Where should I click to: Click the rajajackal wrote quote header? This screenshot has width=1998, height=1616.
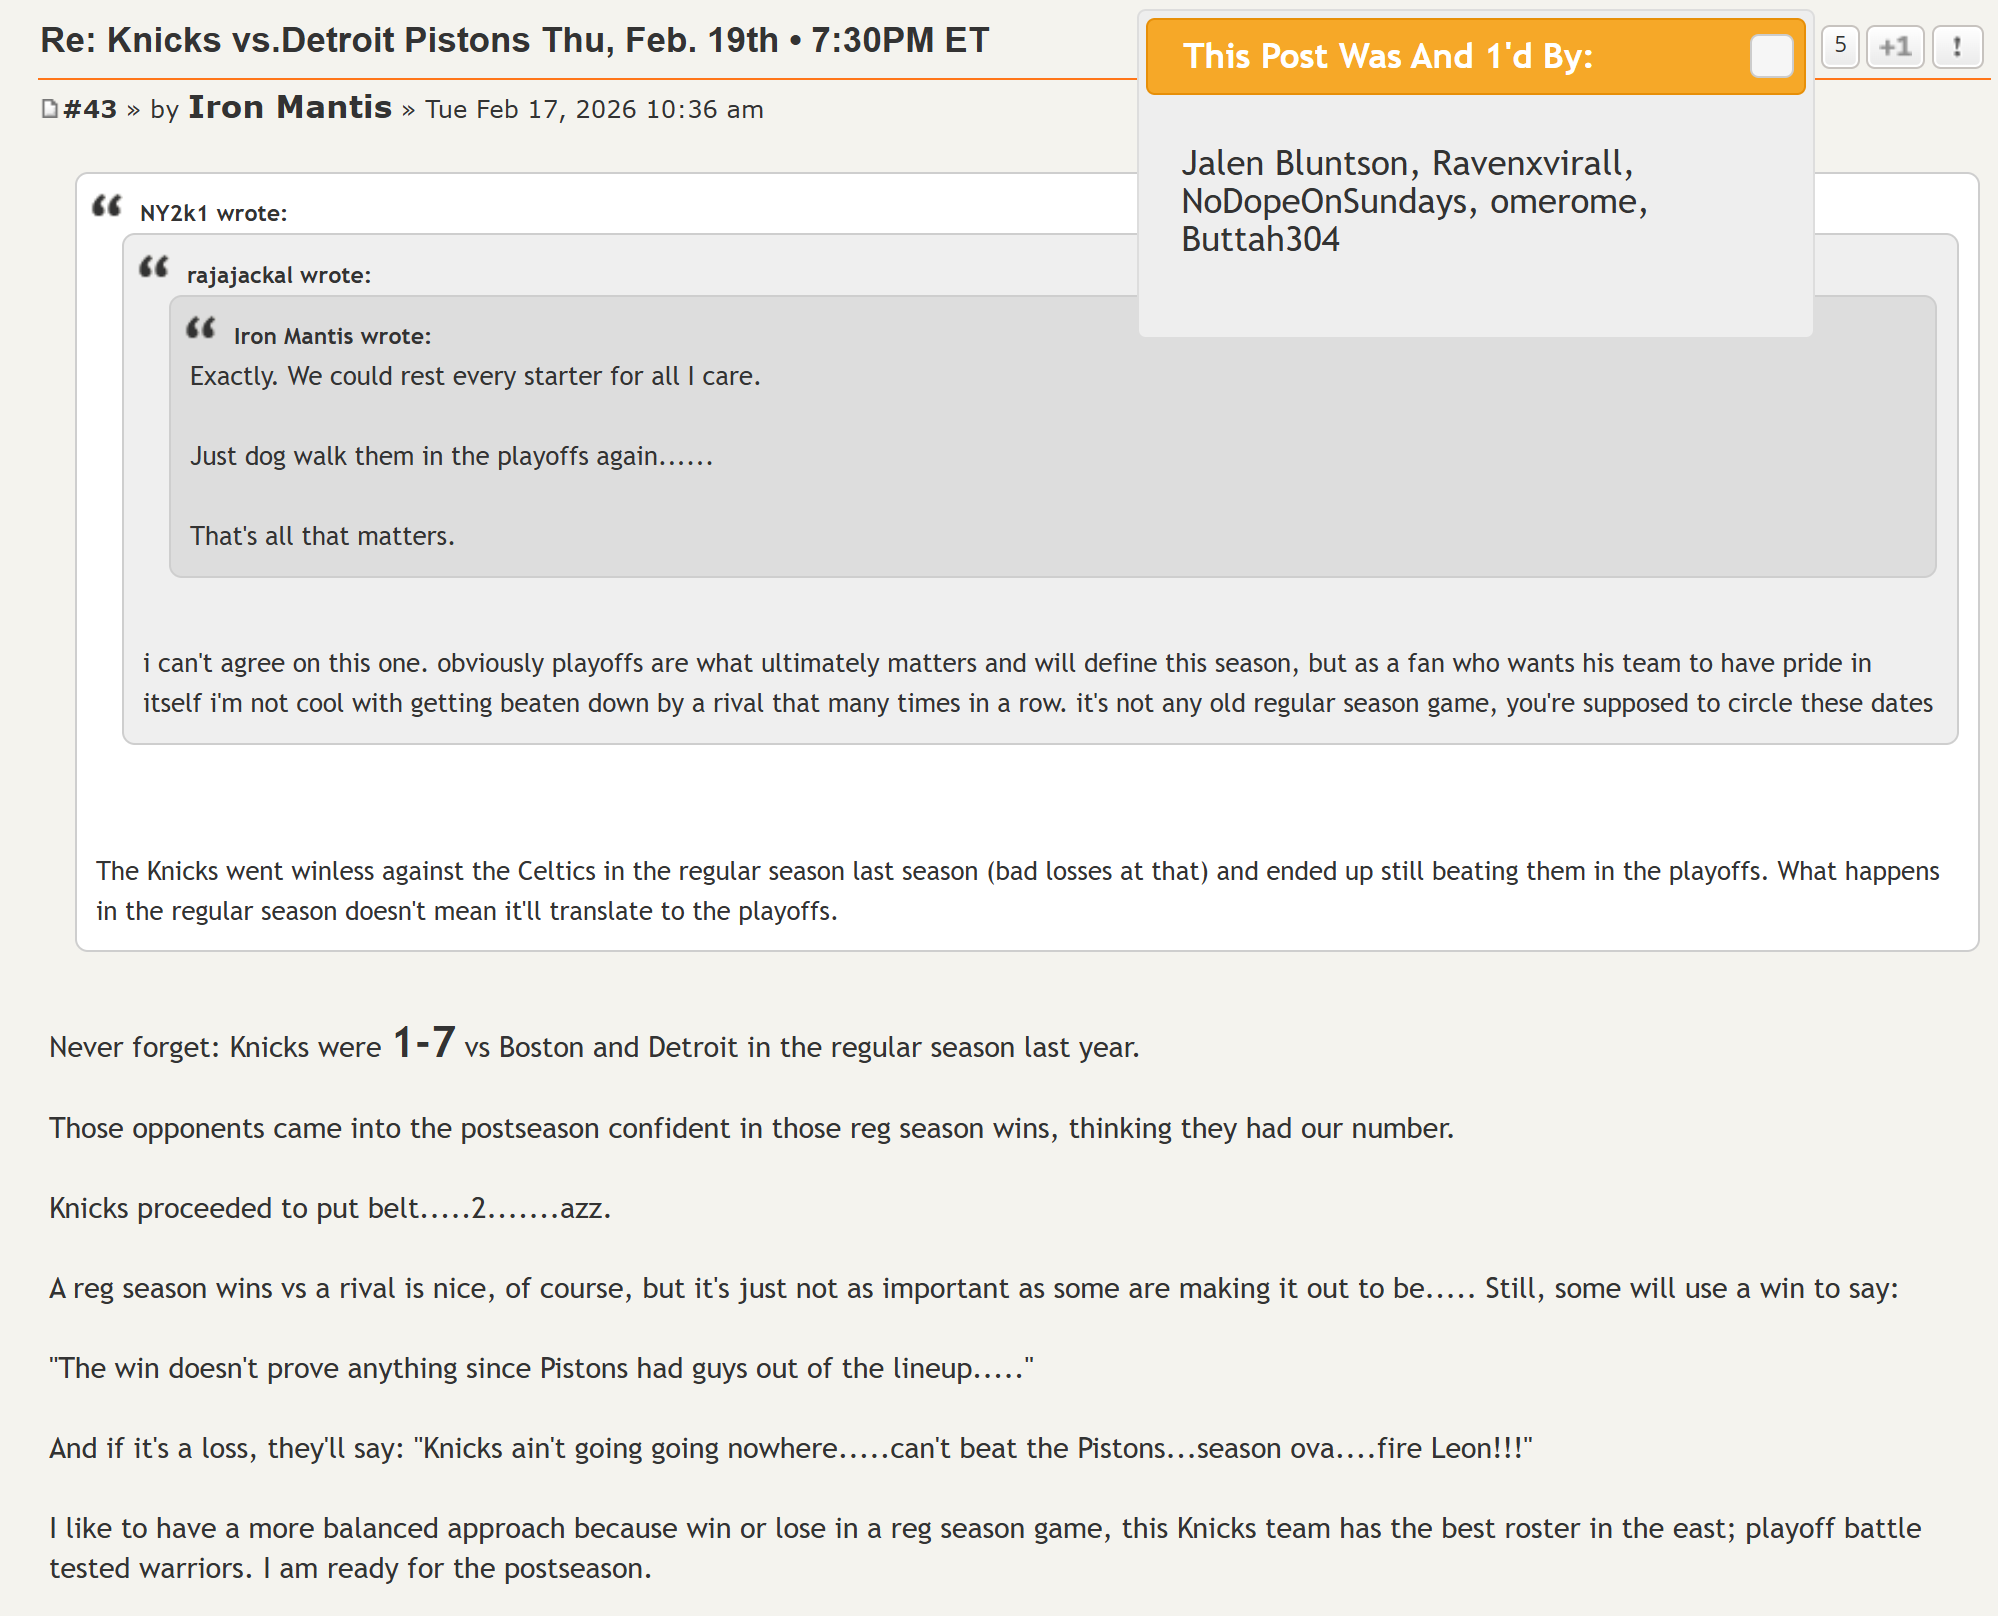click(x=279, y=275)
